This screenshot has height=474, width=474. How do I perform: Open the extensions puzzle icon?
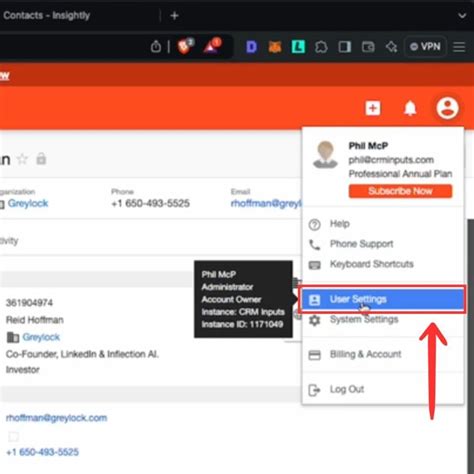[x=321, y=47]
